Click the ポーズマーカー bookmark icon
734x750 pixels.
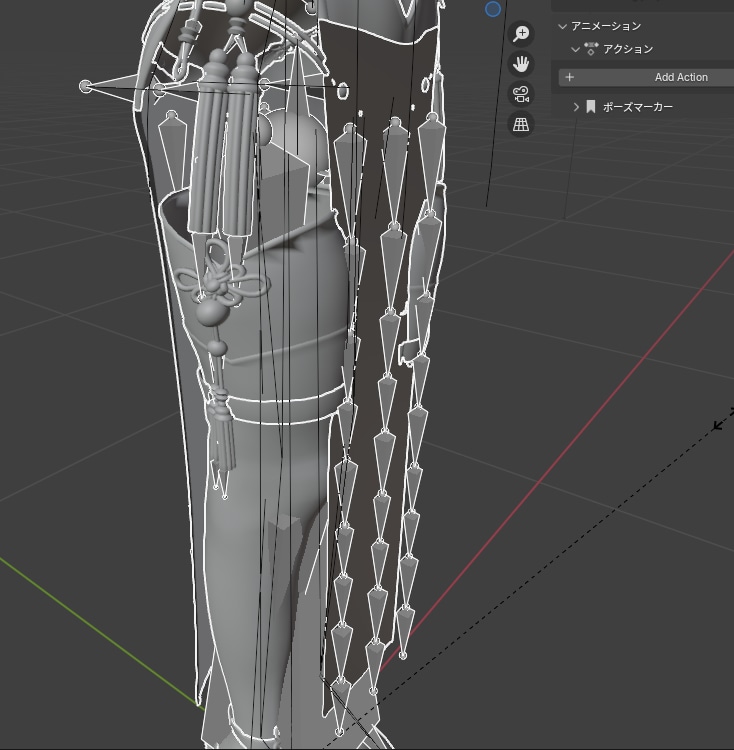(x=591, y=107)
